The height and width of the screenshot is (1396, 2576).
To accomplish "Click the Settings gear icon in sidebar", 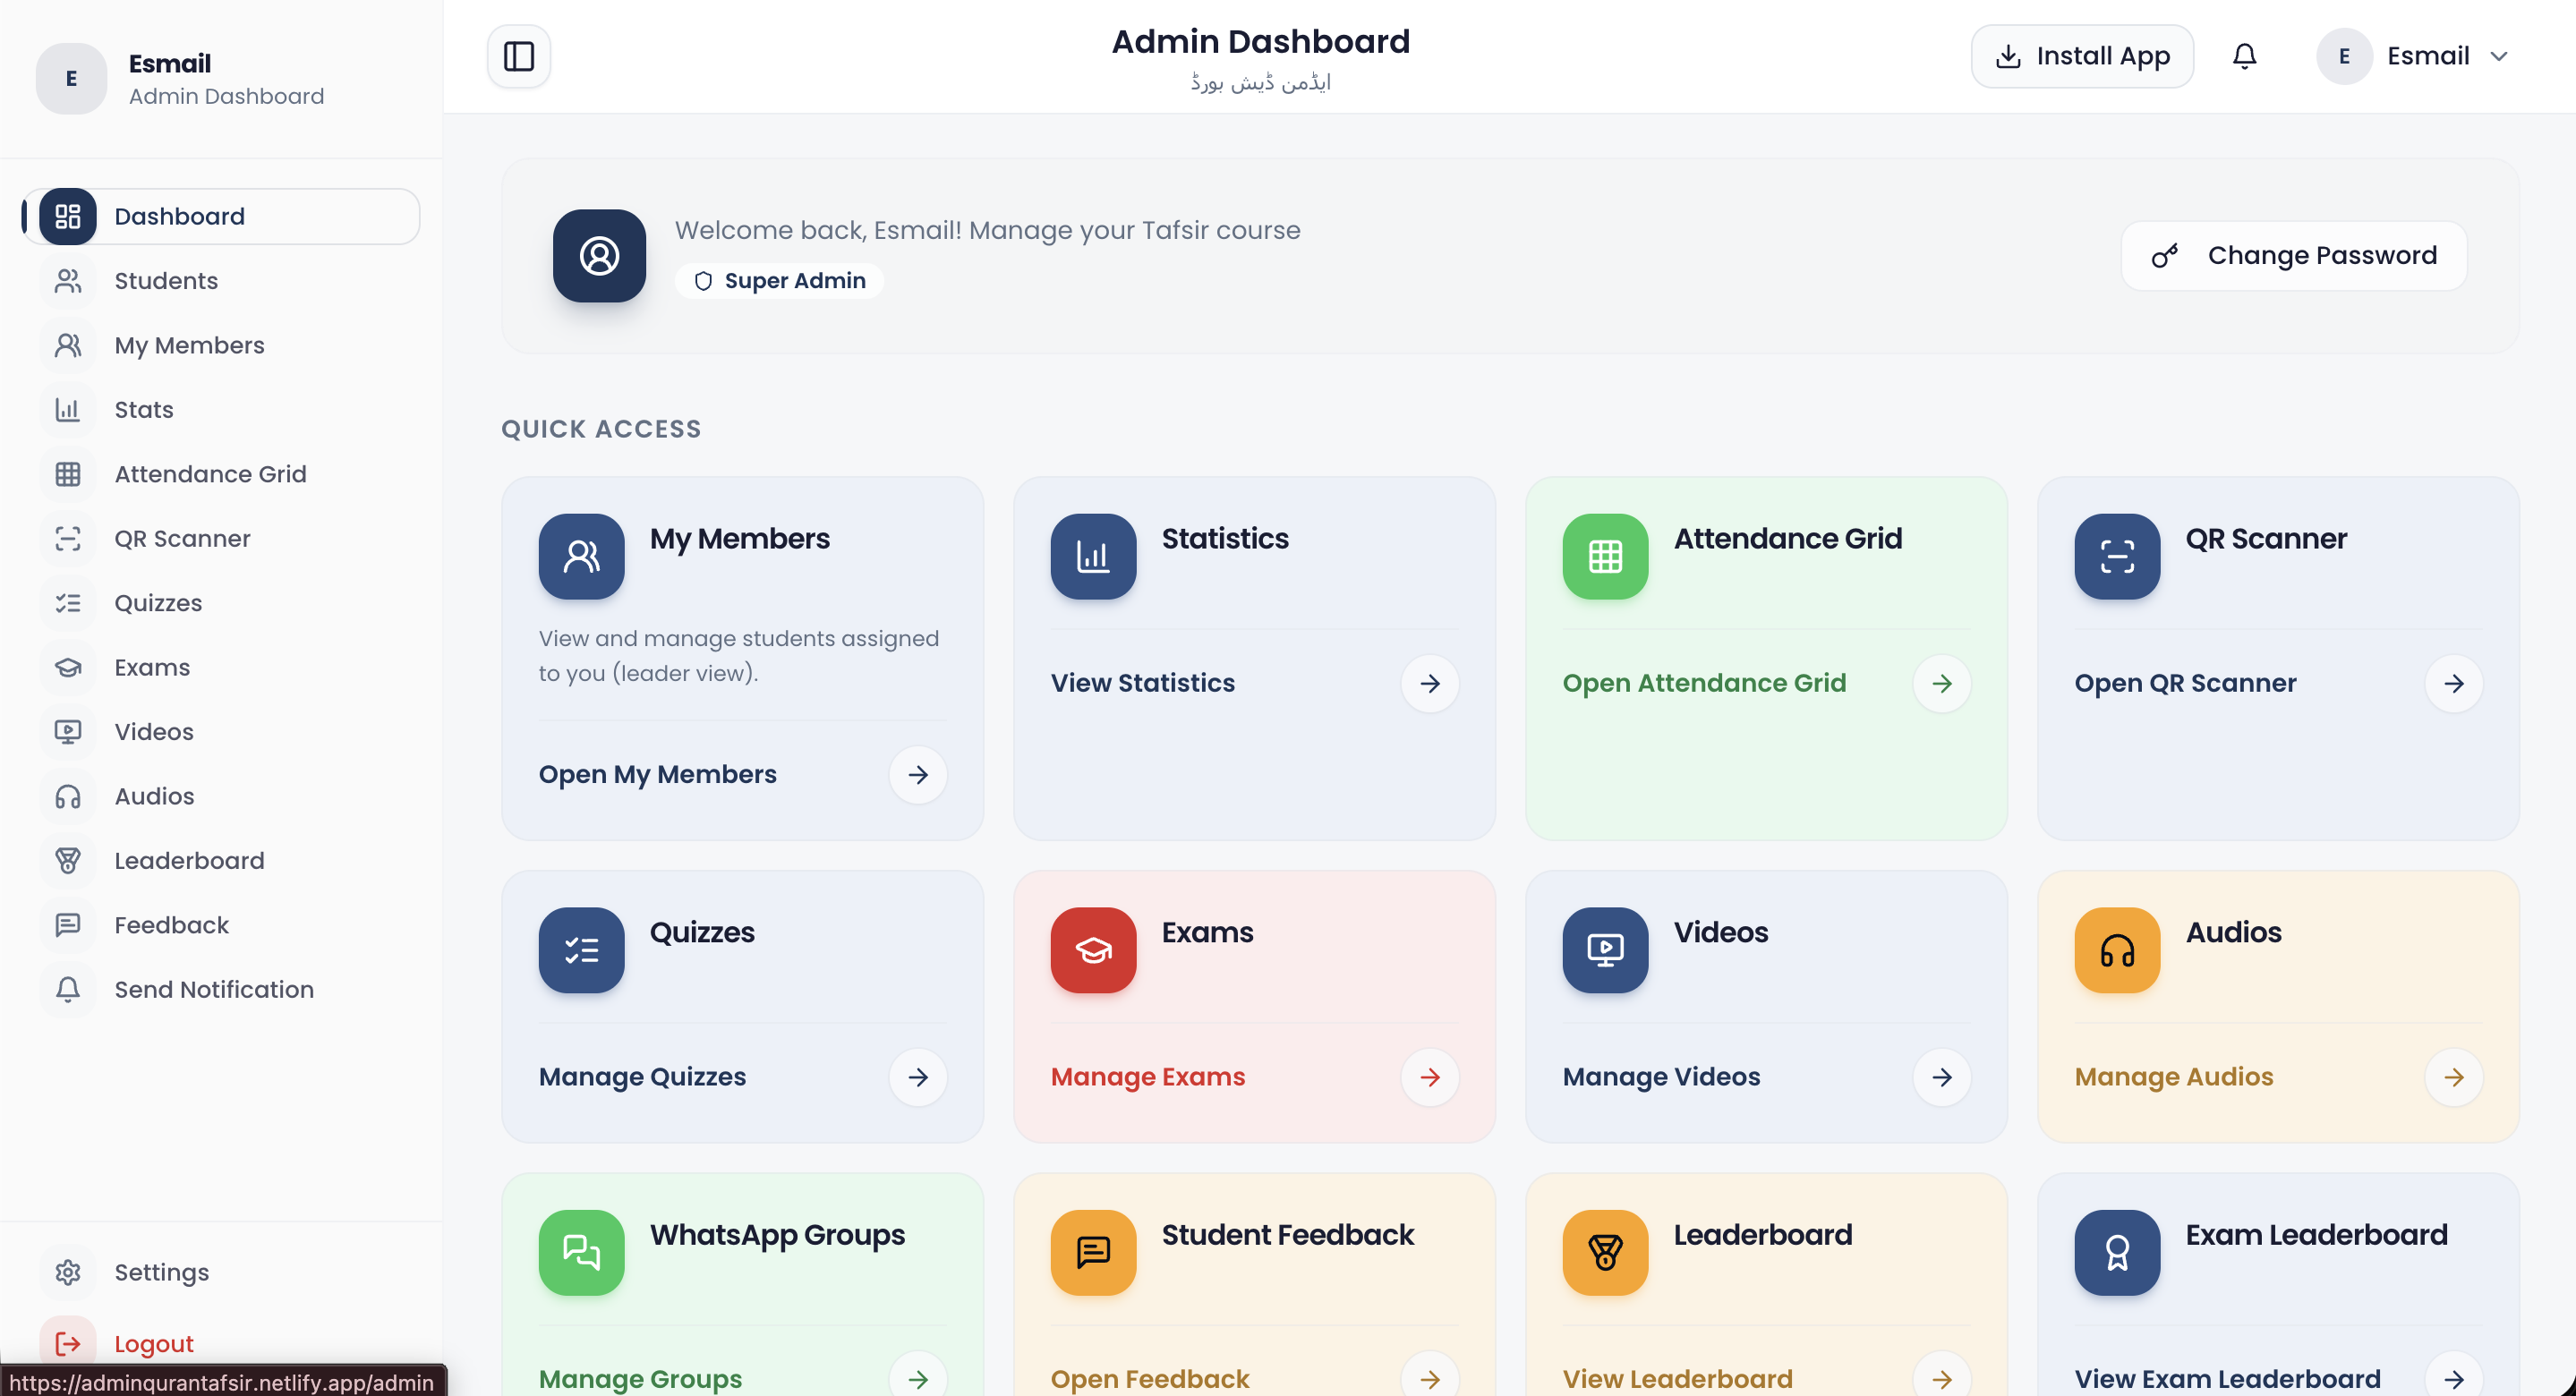I will (68, 1272).
